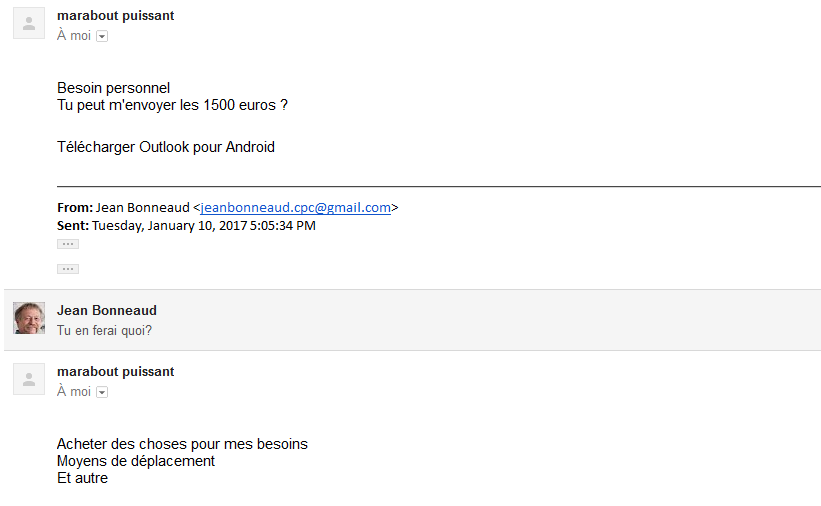Click the "Télécharger Outlook pour Android" text
The image size is (821, 506).
(x=166, y=147)
